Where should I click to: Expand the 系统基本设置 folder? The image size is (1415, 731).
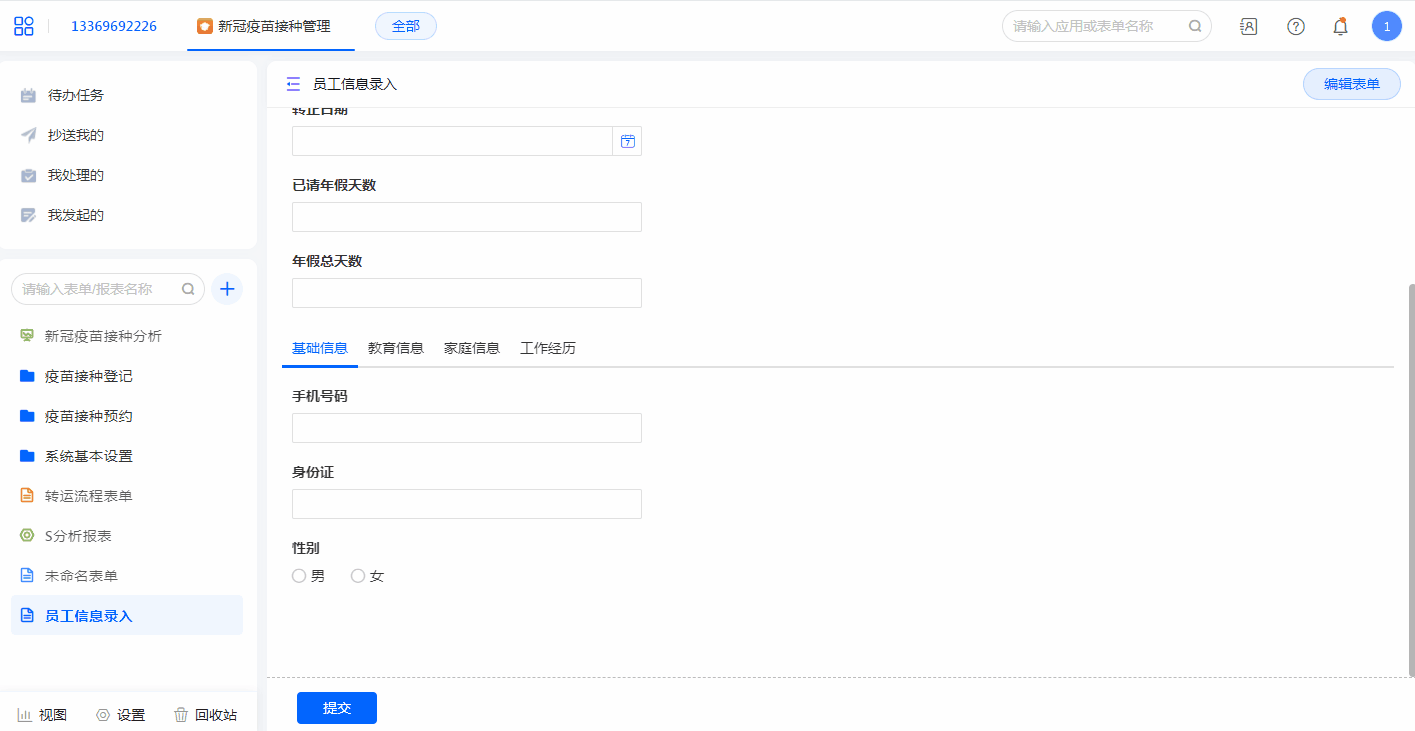pyautogui.click(x=88, y=456)
